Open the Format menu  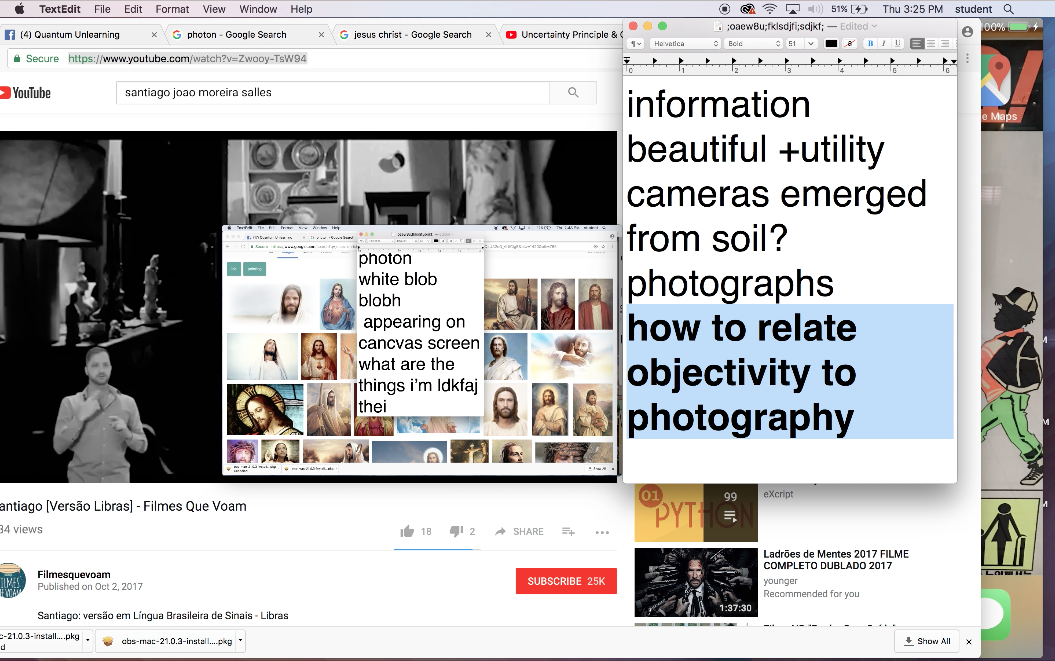pyautogui.click(x=172, y=9)
